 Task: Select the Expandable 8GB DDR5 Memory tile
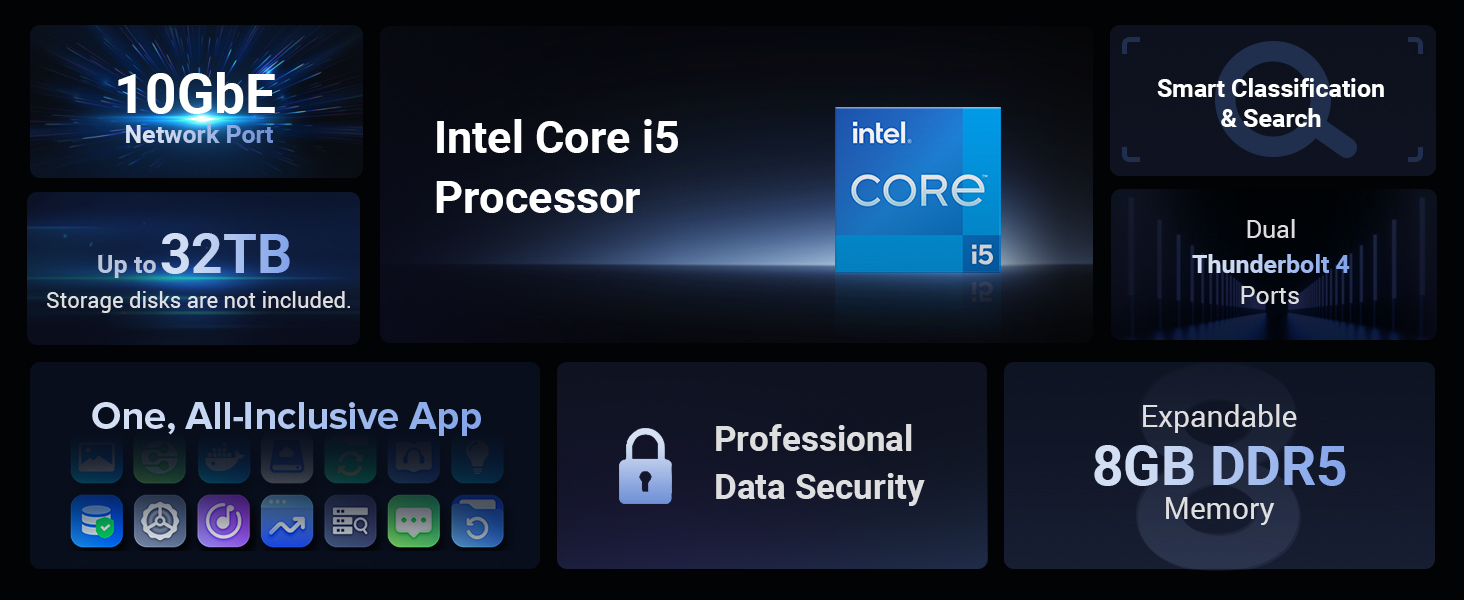[1219, 465]
